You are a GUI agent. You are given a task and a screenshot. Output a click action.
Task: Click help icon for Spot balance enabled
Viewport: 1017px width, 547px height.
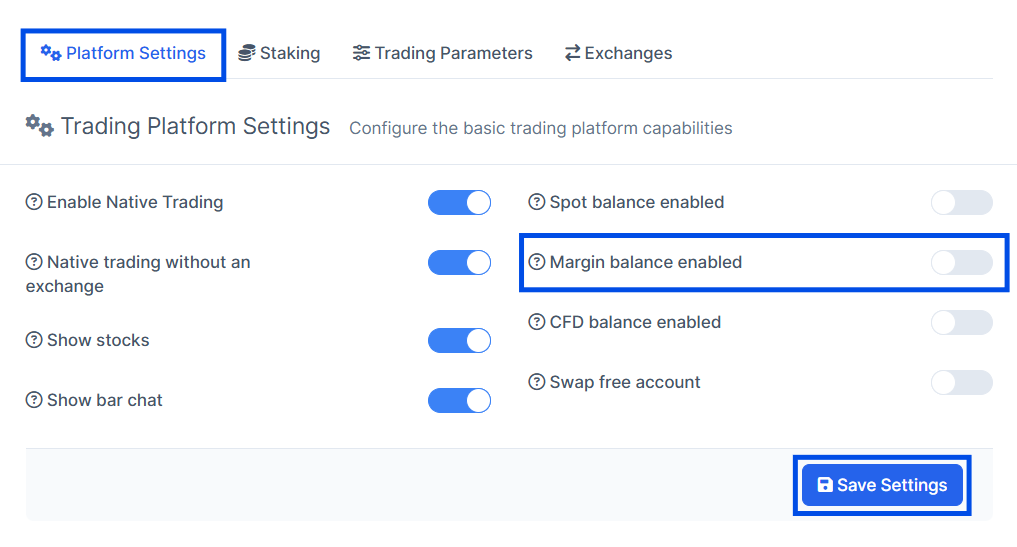537,202
